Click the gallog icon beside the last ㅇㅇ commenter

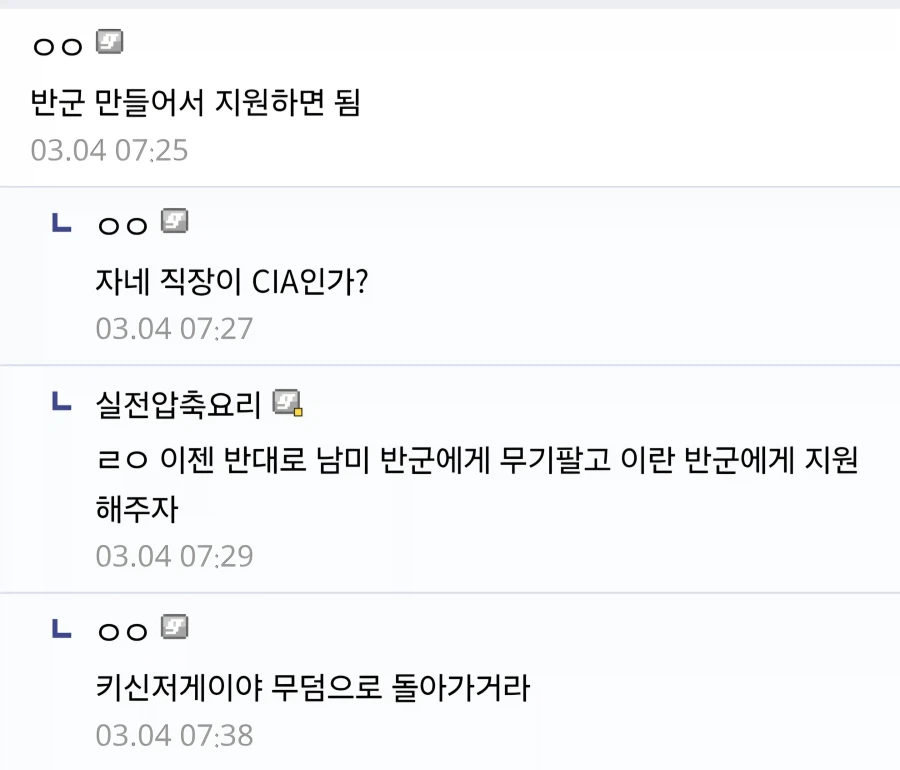pos(176,629)
